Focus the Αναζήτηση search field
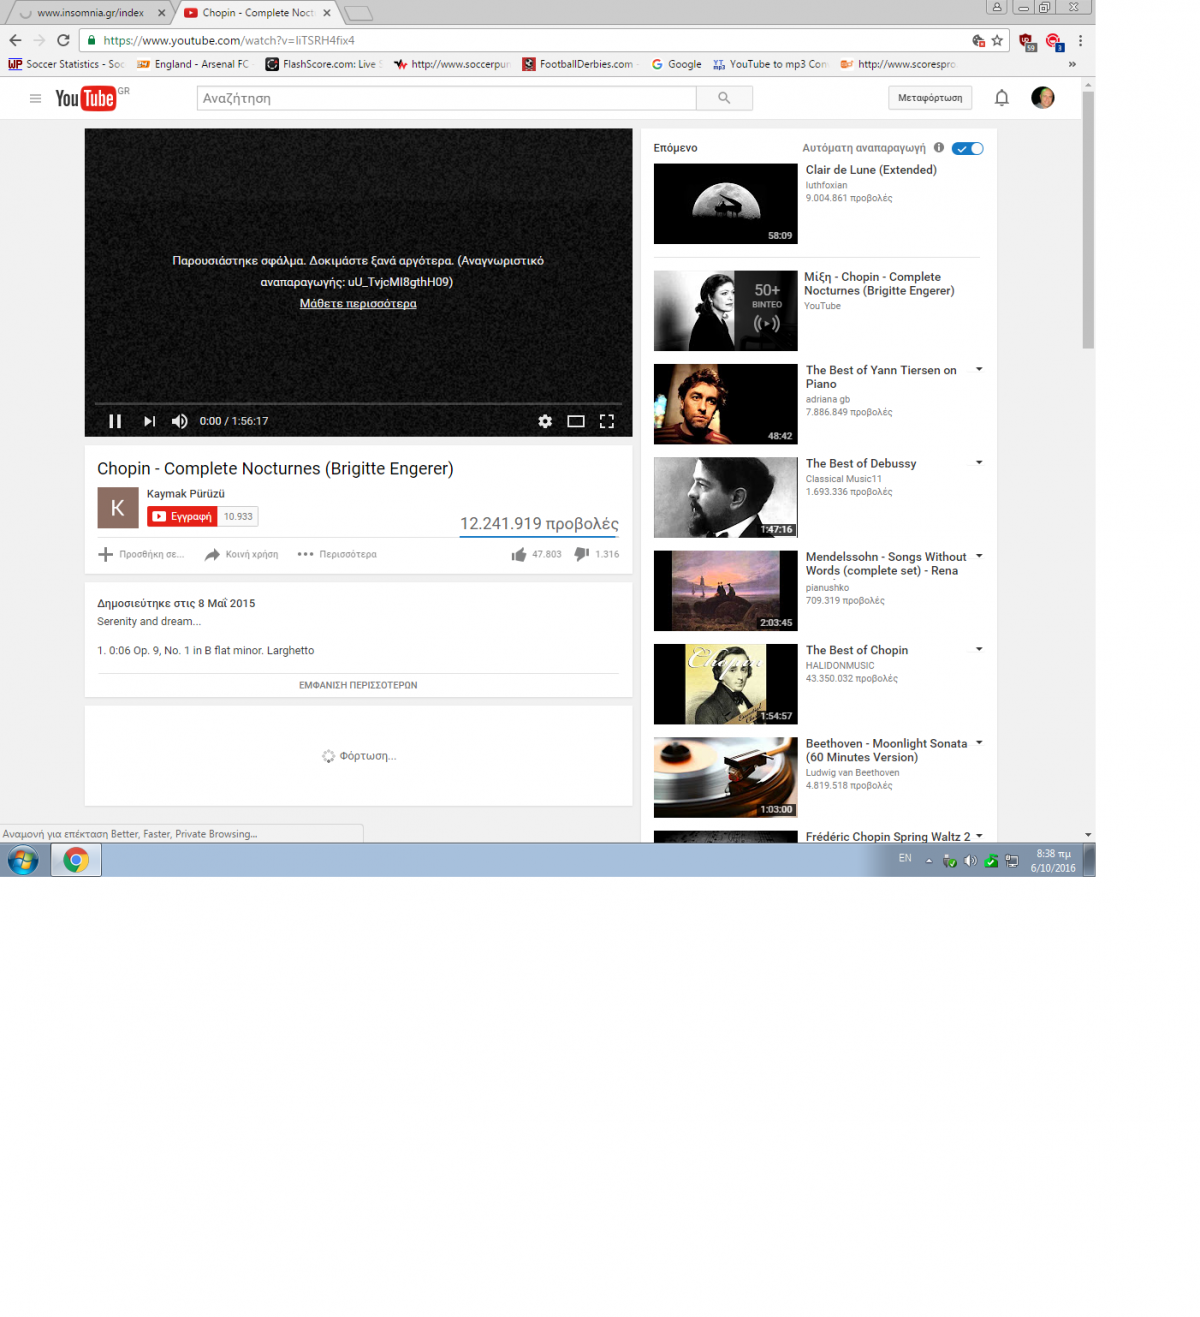1200x1317 pixels. tap(446, 98)
